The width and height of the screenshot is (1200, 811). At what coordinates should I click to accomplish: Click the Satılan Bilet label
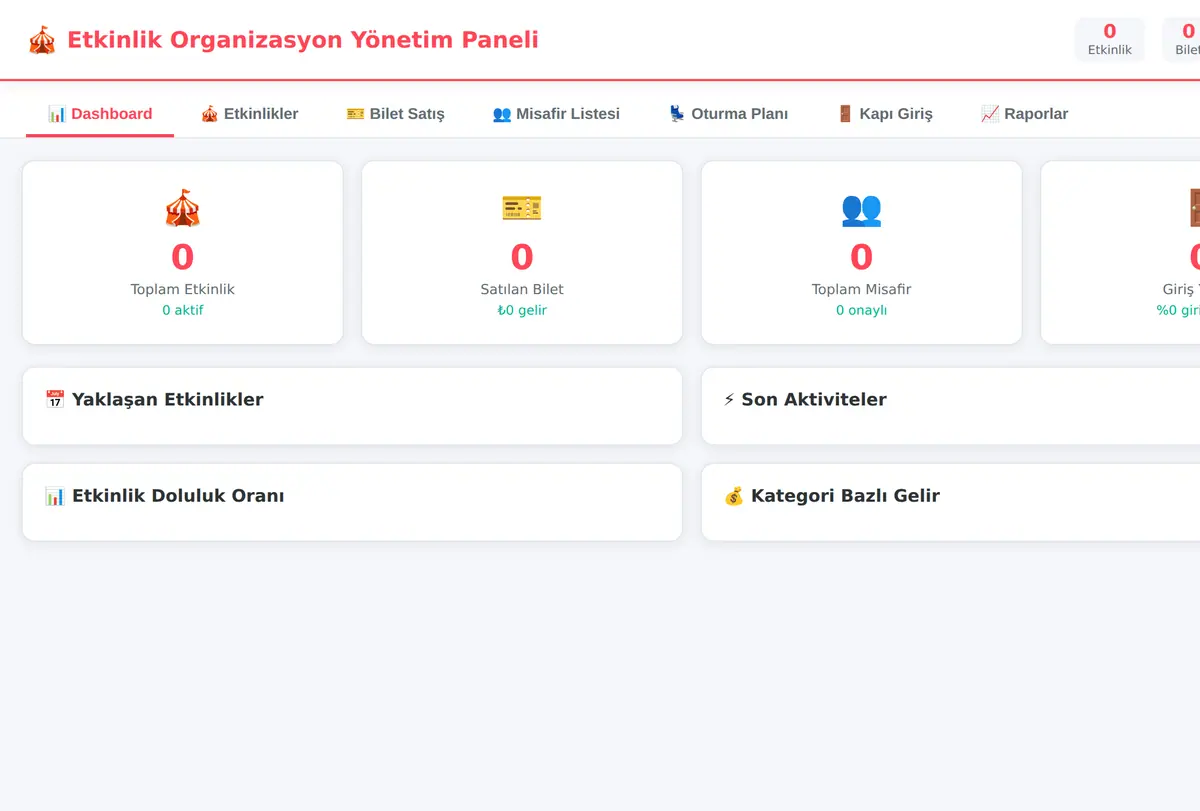point(522,289)
